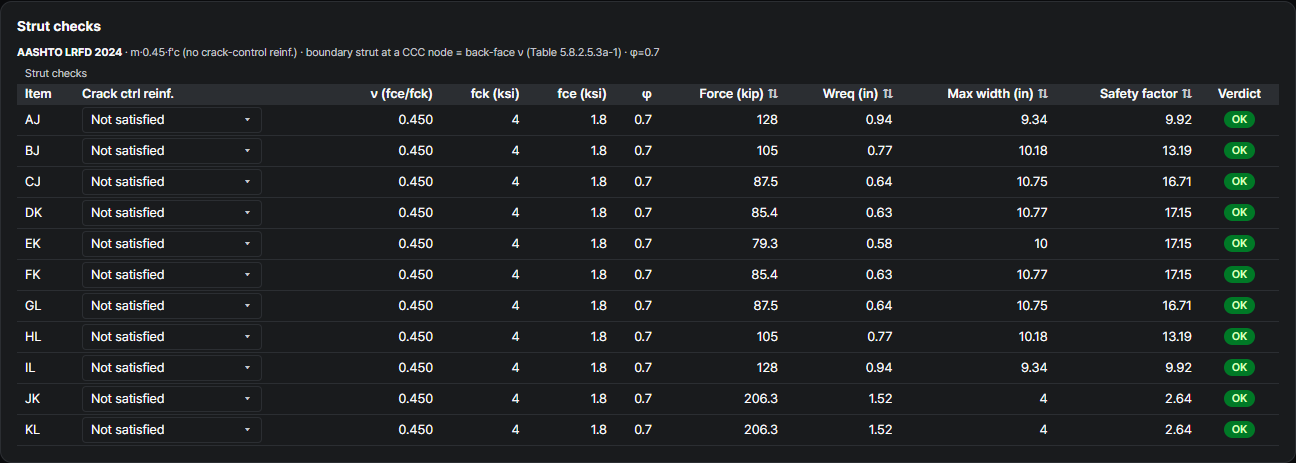
Task: Click the OK verdict badge for EK
Action: click(1239, 244)
